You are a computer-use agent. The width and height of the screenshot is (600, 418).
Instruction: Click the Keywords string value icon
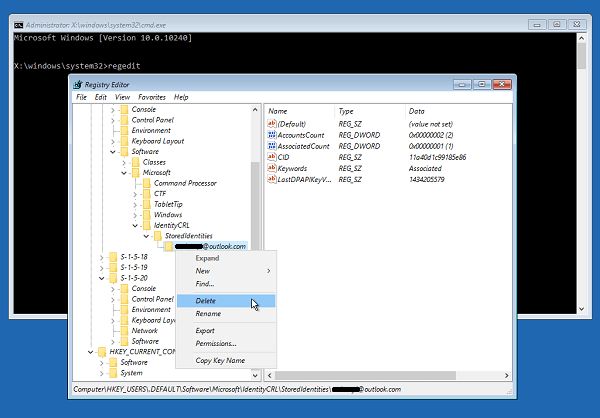tap(271, 169)
